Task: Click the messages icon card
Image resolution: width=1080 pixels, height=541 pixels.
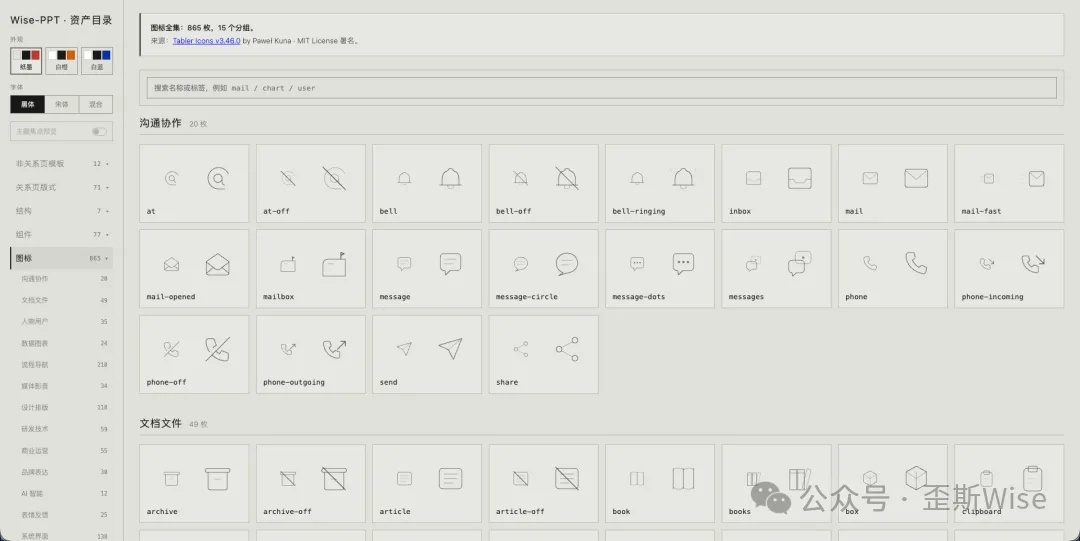Action: tap(776, 269)
